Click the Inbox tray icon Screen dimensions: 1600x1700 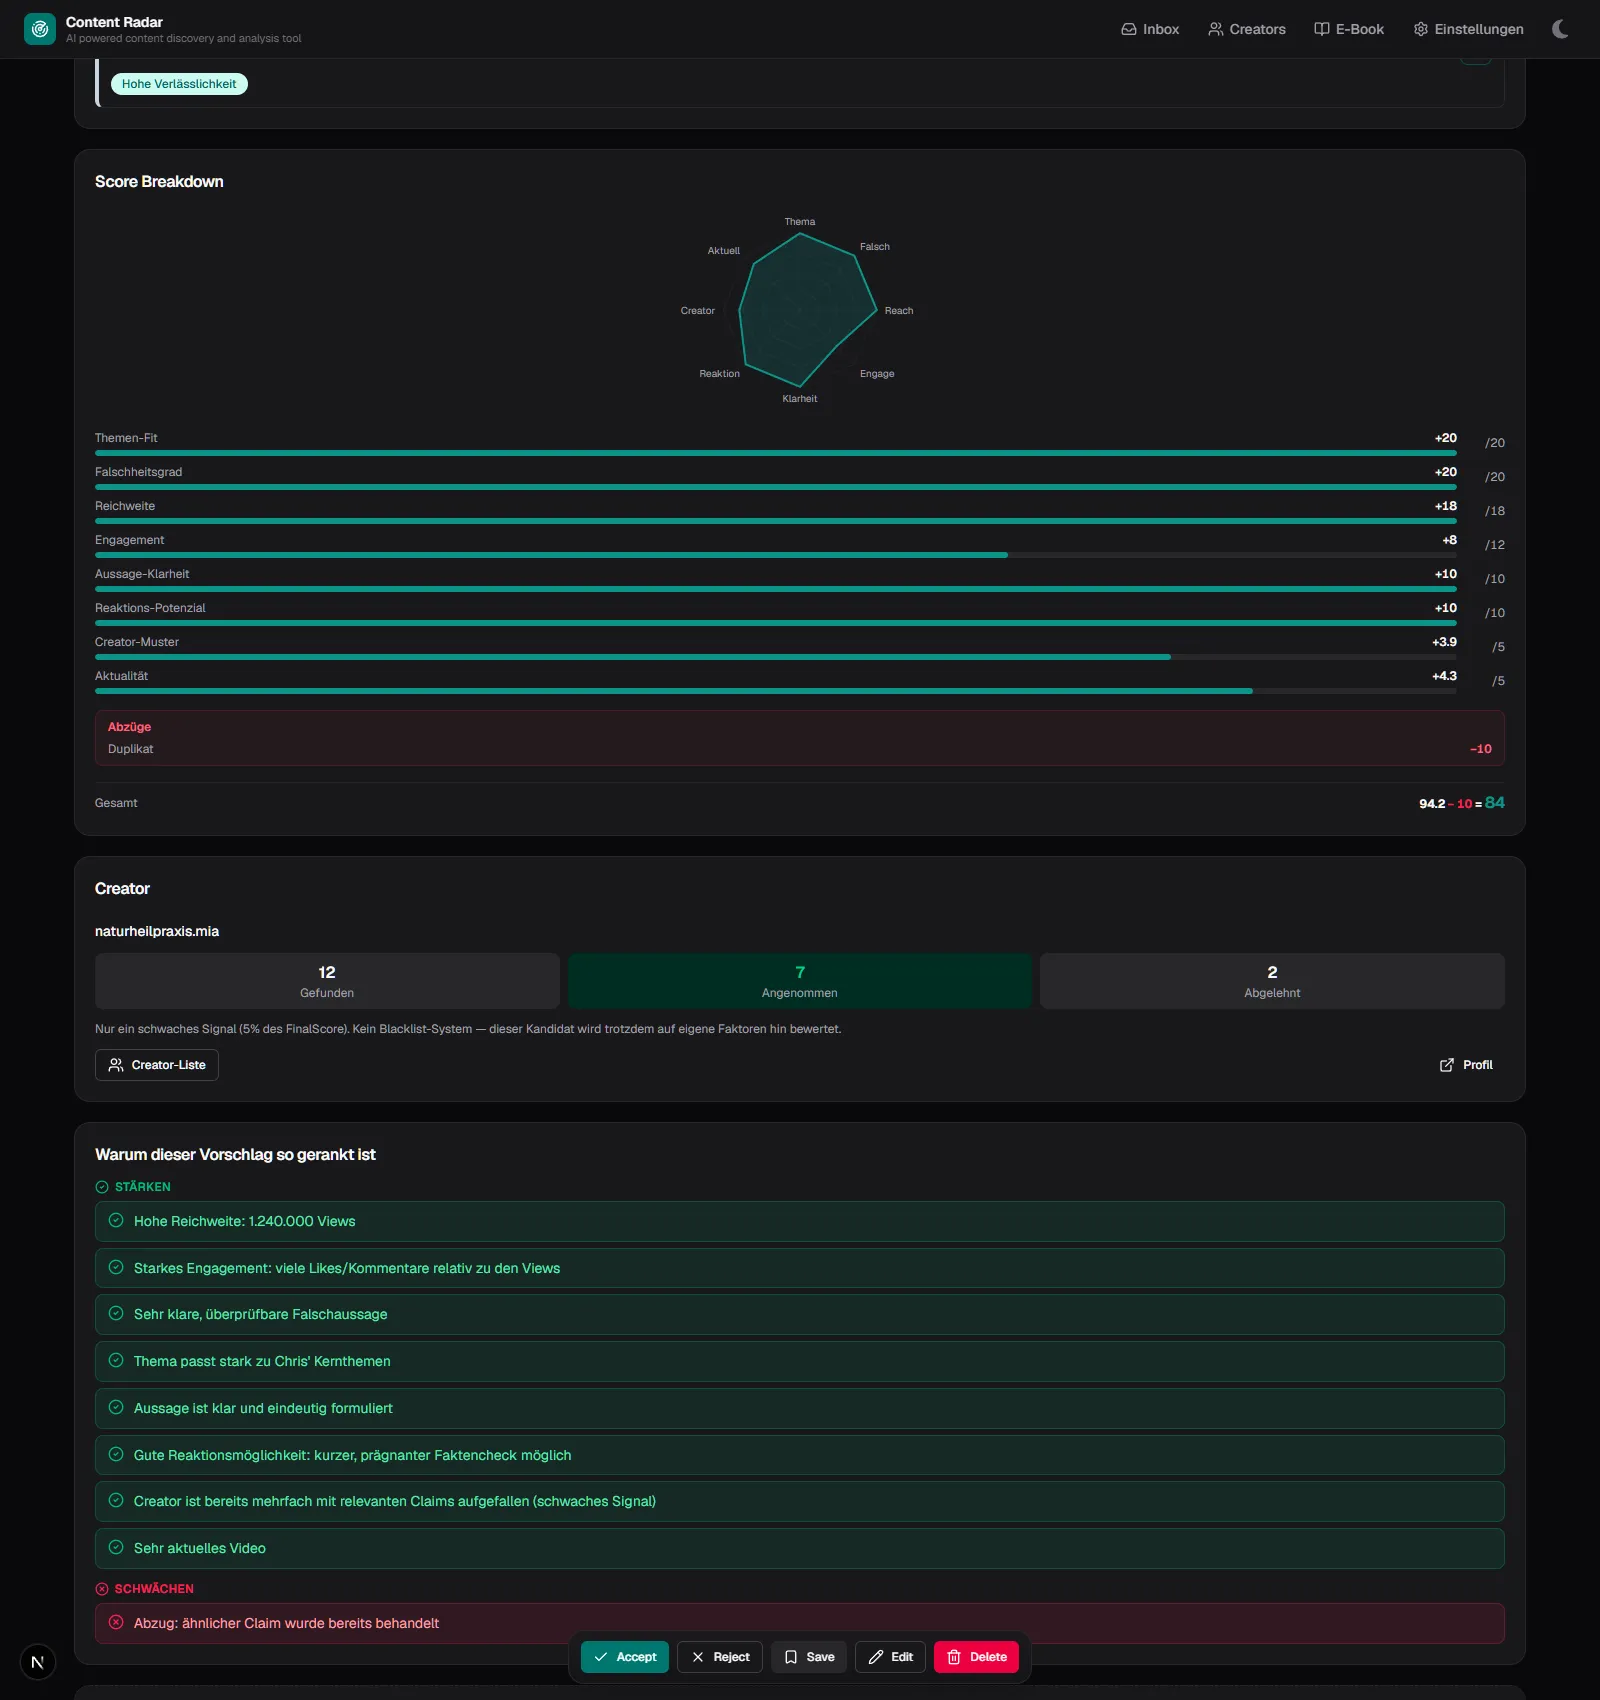[1129, 29]
